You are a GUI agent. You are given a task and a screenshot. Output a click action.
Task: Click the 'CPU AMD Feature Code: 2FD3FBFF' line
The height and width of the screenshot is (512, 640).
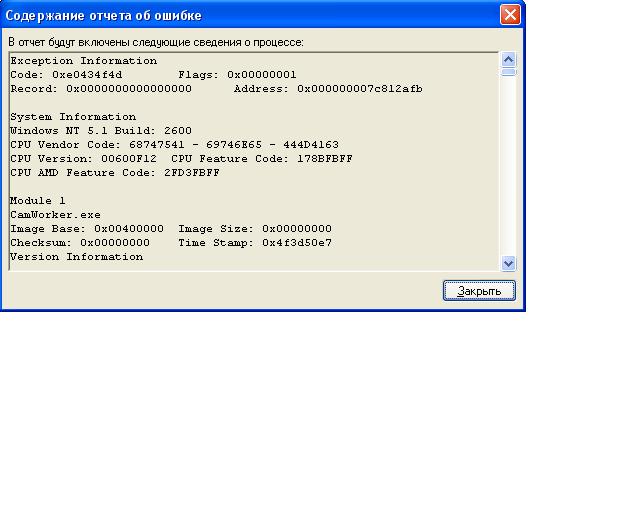[x=115, y=173]
